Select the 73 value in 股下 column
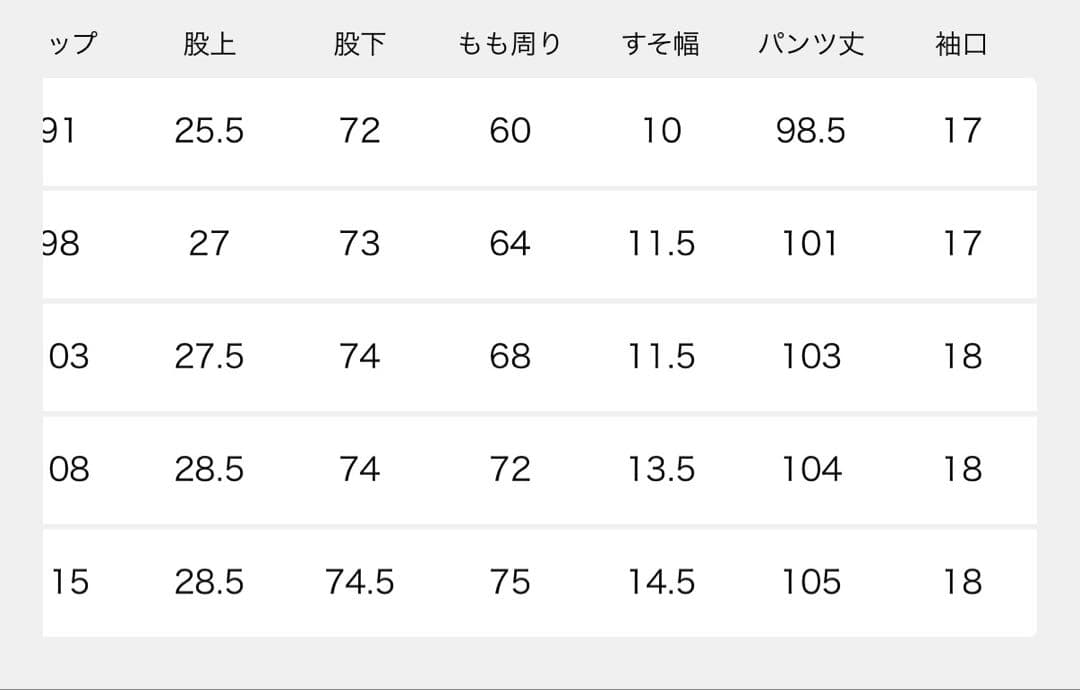This screenshot has width=1080, height=690. tap(359, 244)
